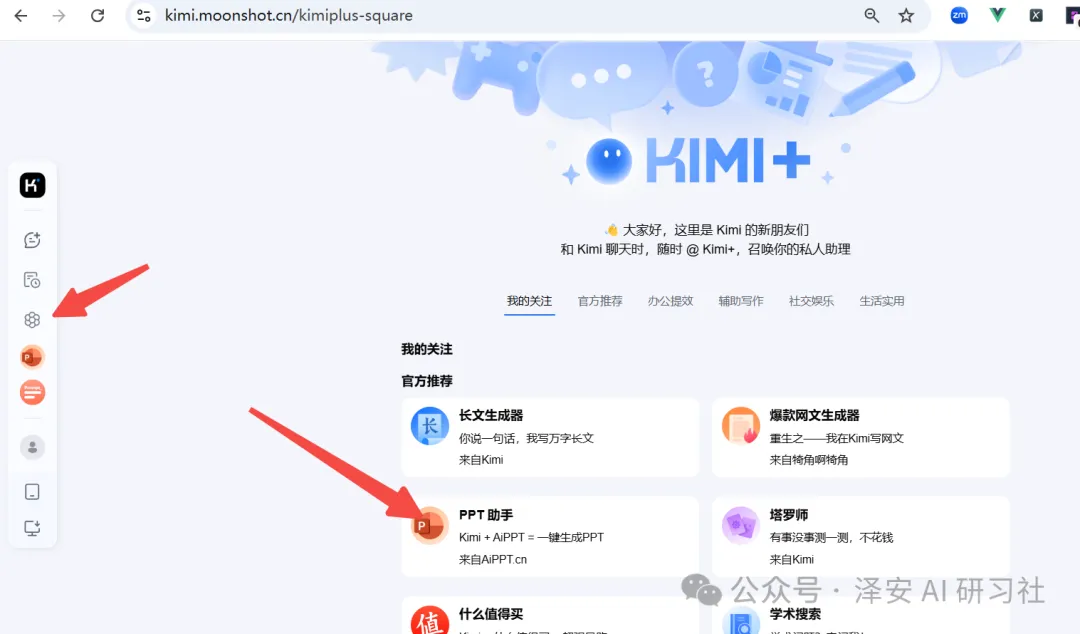This screenshot has height=634, width=1080.
Task: Open Kimi+ square icon in sidebar
Action: point(32,320)
